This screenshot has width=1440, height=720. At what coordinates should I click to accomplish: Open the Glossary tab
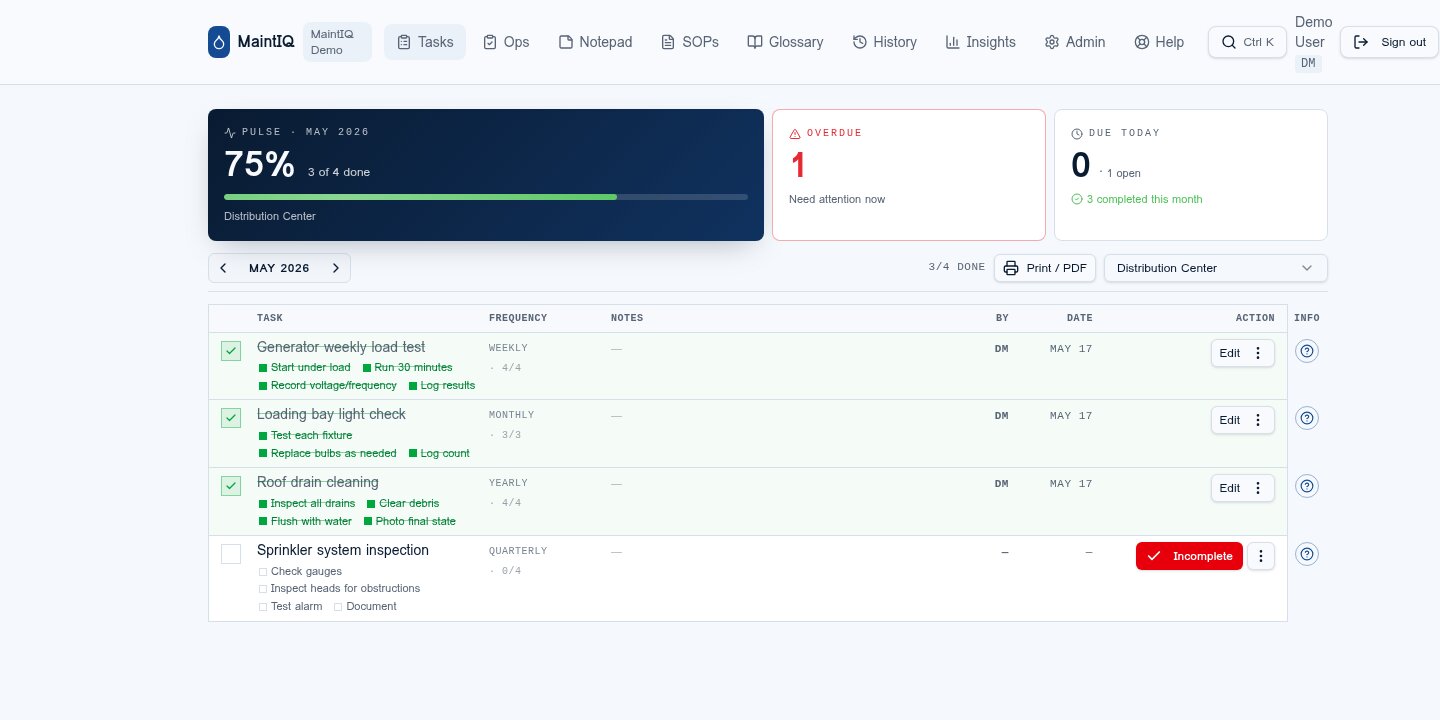tap(785, 42)
